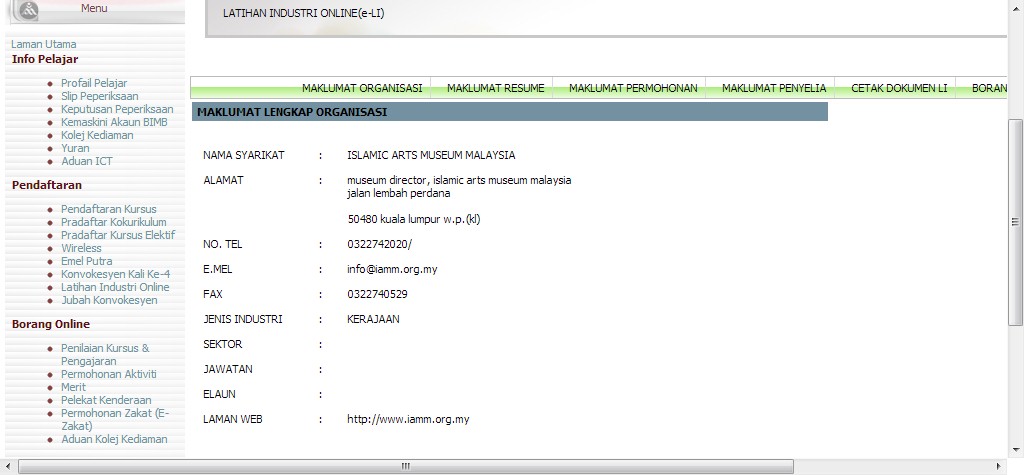This screenshot has width=1024, height=475.
Task: Click the phone number 0322742020/
Action: tap(379, 244)
